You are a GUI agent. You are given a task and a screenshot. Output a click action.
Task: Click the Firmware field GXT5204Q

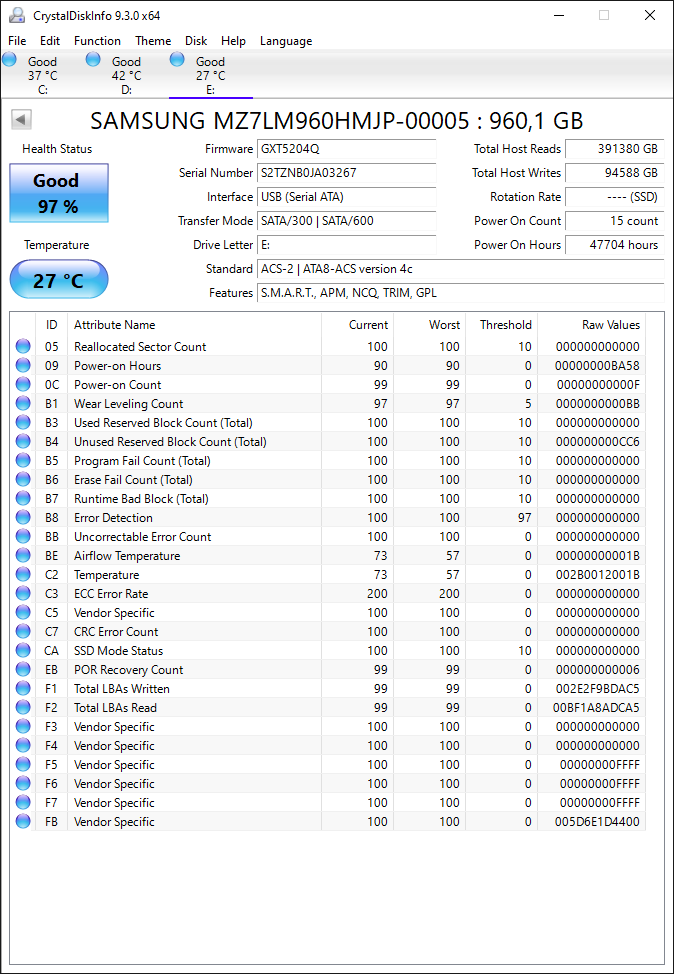(347, 149)
